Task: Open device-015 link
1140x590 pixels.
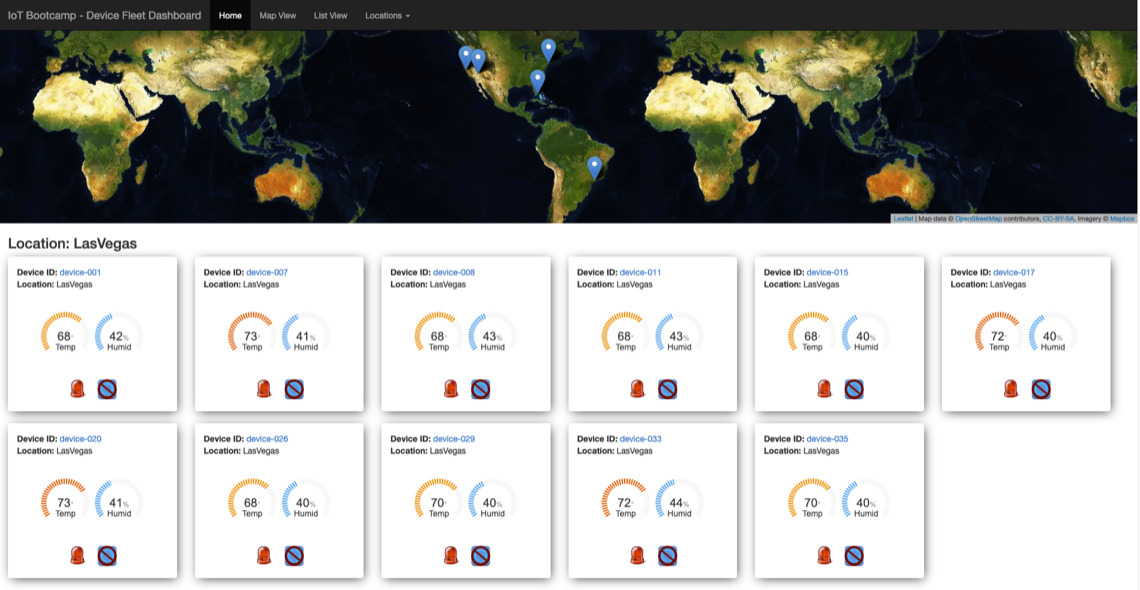Action: 827,272
